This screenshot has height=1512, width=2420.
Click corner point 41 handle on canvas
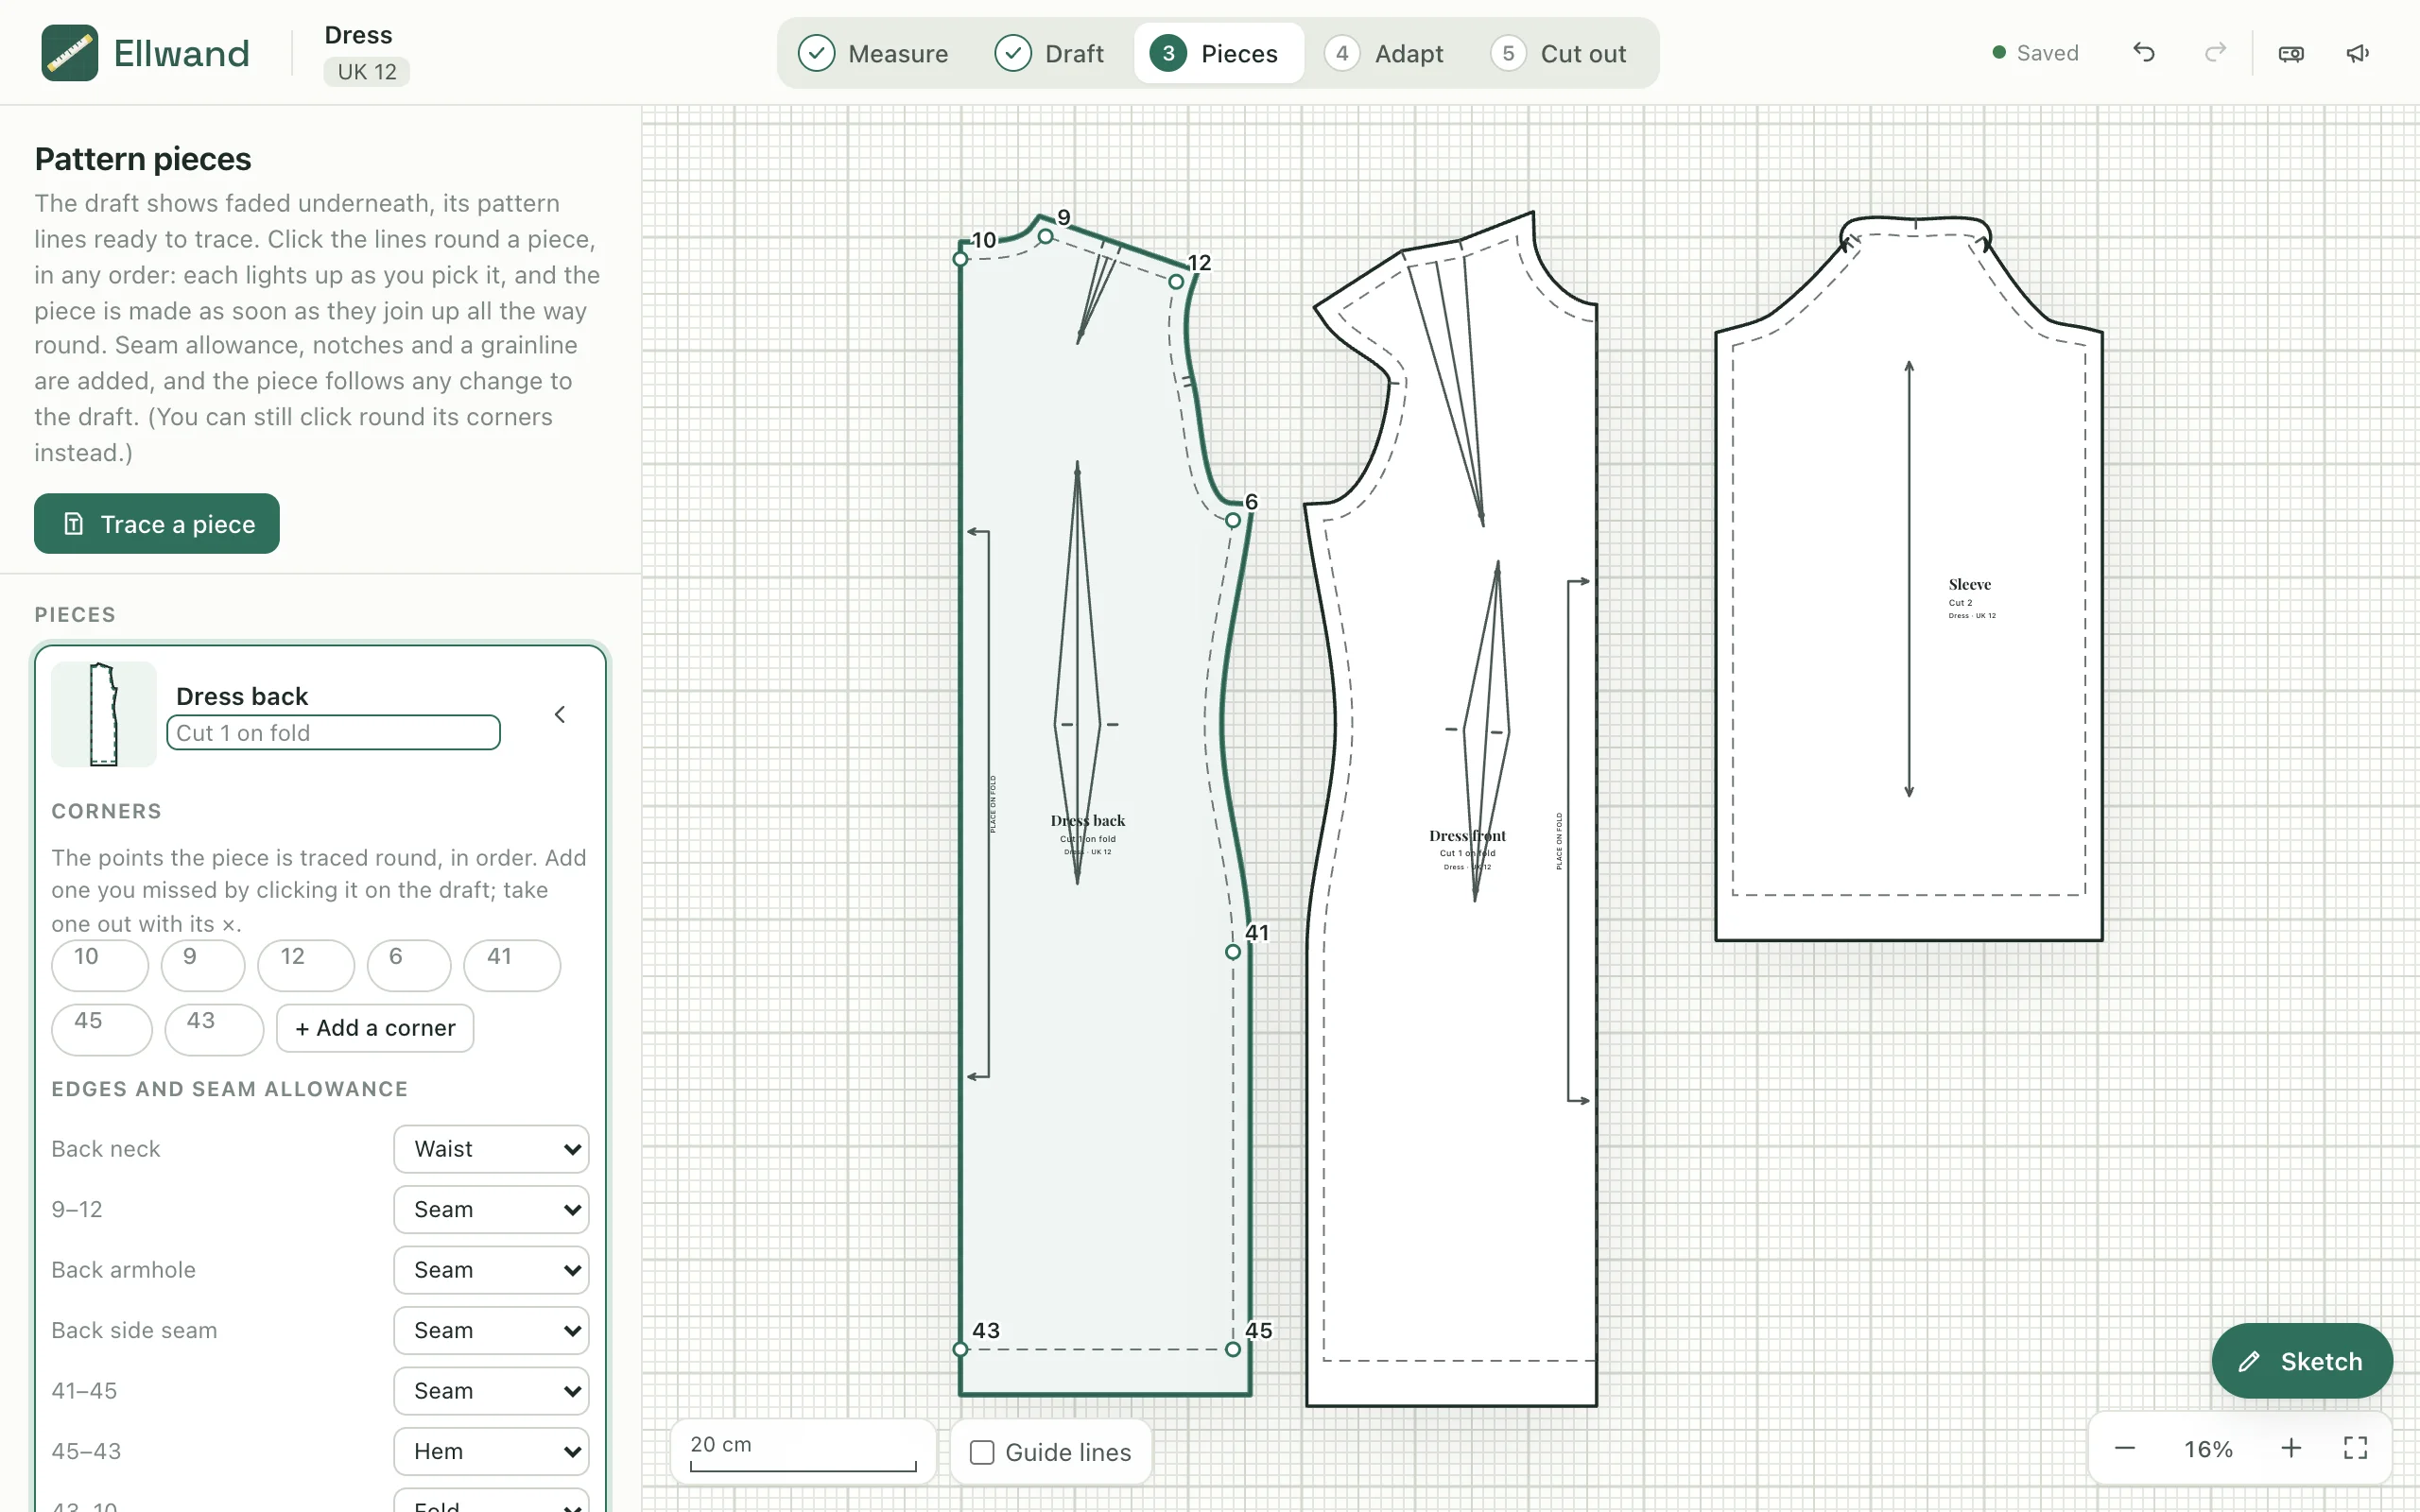1233,952
